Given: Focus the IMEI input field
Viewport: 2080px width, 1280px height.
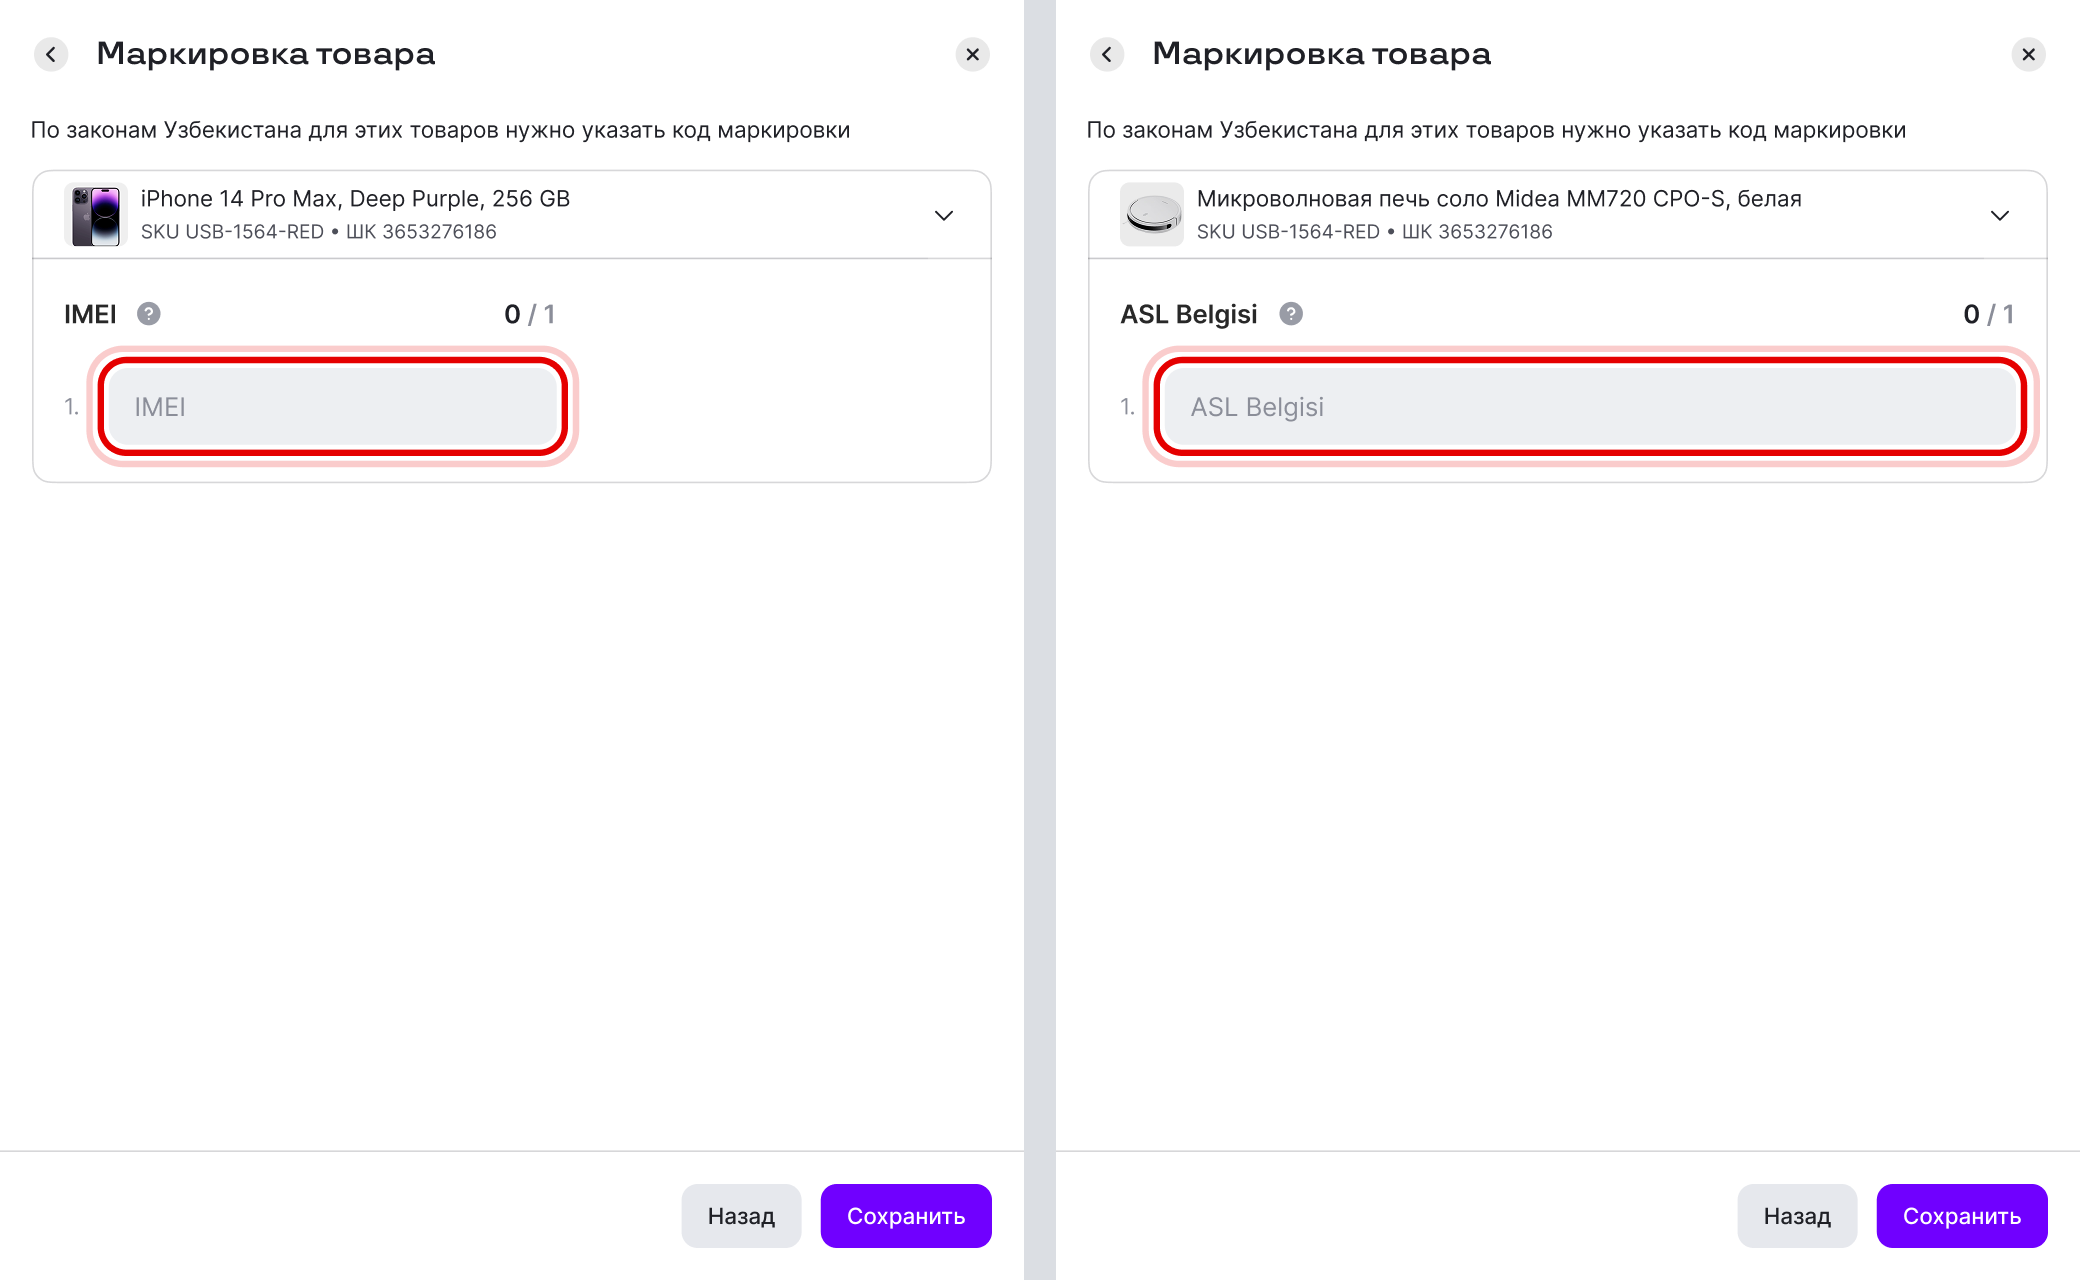Looking at the screenshot, I should tap(333, 406).
